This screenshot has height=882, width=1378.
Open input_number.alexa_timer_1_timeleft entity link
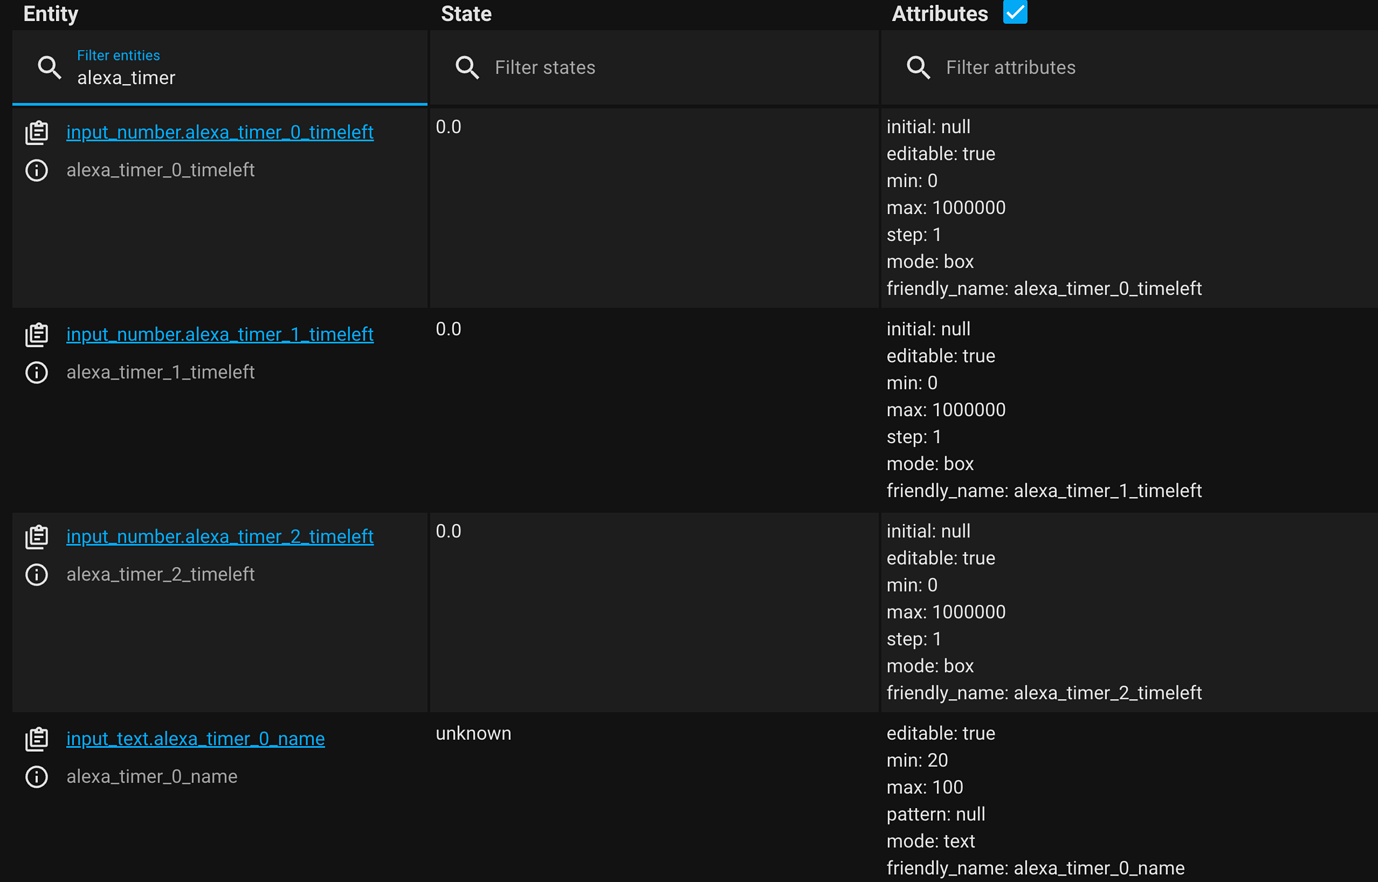point(219,334)
